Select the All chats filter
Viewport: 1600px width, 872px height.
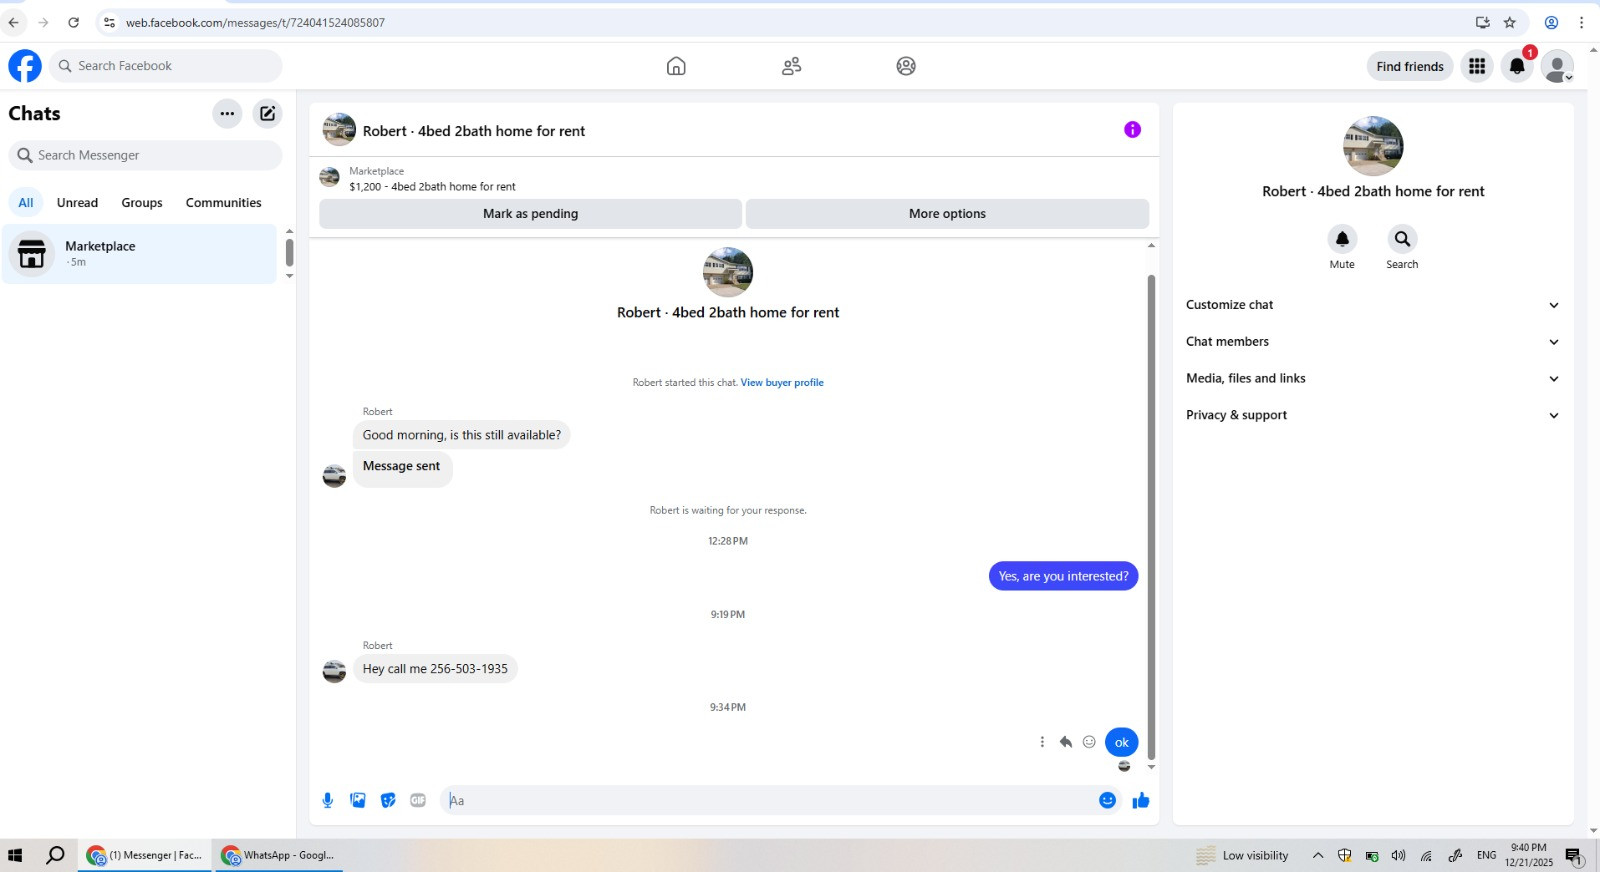click(x=26, y=202)
